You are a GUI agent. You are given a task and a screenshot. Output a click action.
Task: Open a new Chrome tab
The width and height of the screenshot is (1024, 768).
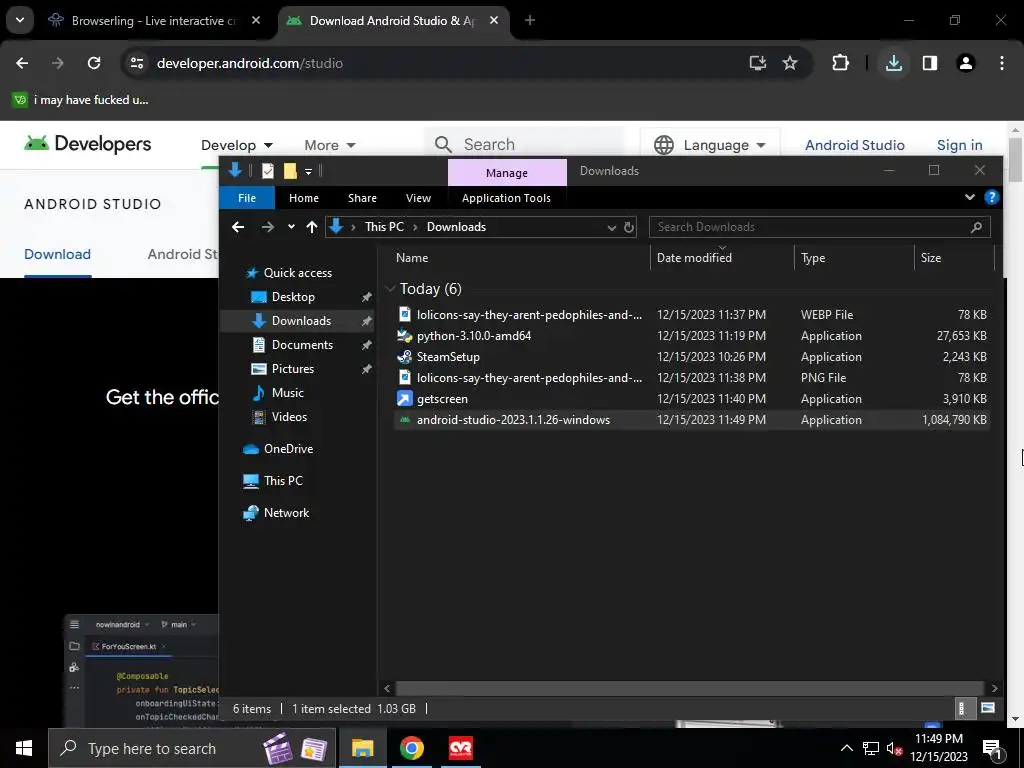(530, 20)
